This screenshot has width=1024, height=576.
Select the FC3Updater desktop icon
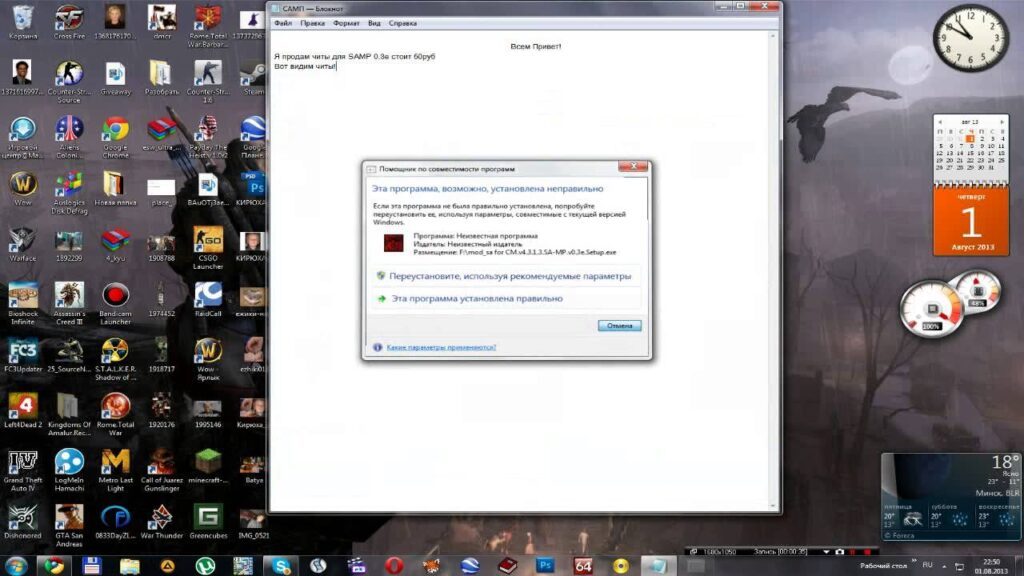tap(23, 356)
